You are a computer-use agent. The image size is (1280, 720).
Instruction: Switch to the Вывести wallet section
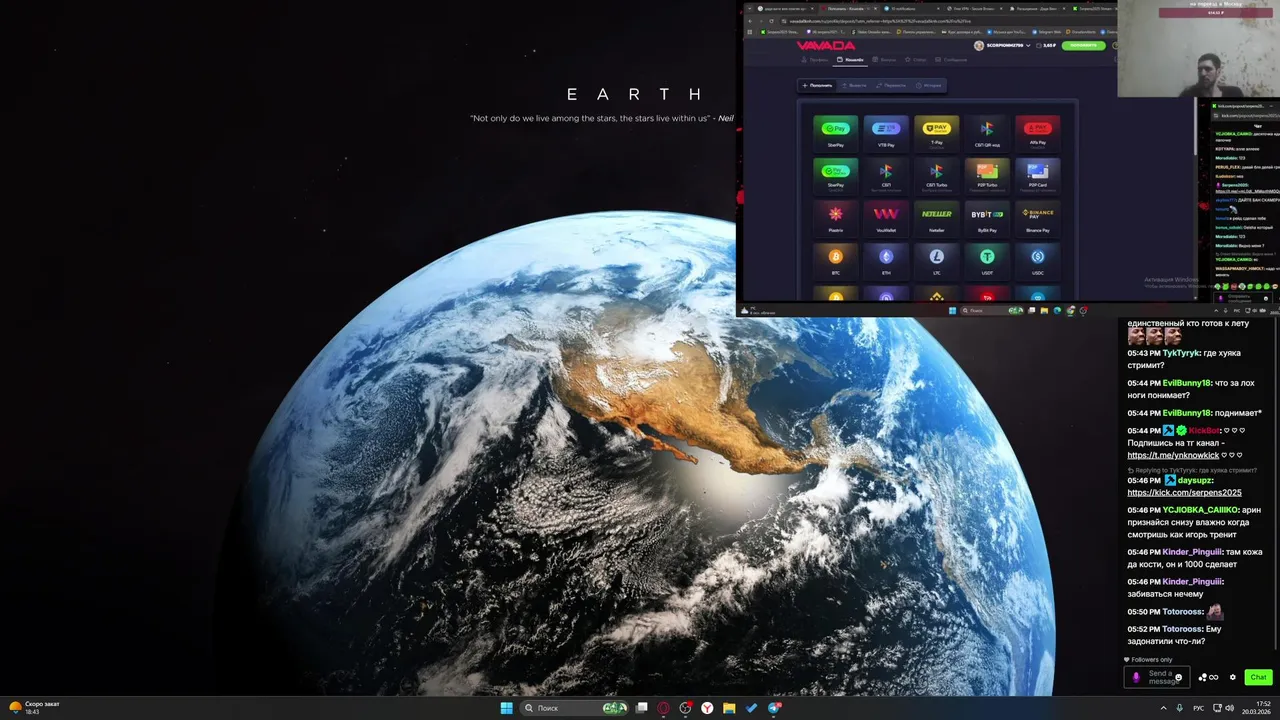coord(854,85)
